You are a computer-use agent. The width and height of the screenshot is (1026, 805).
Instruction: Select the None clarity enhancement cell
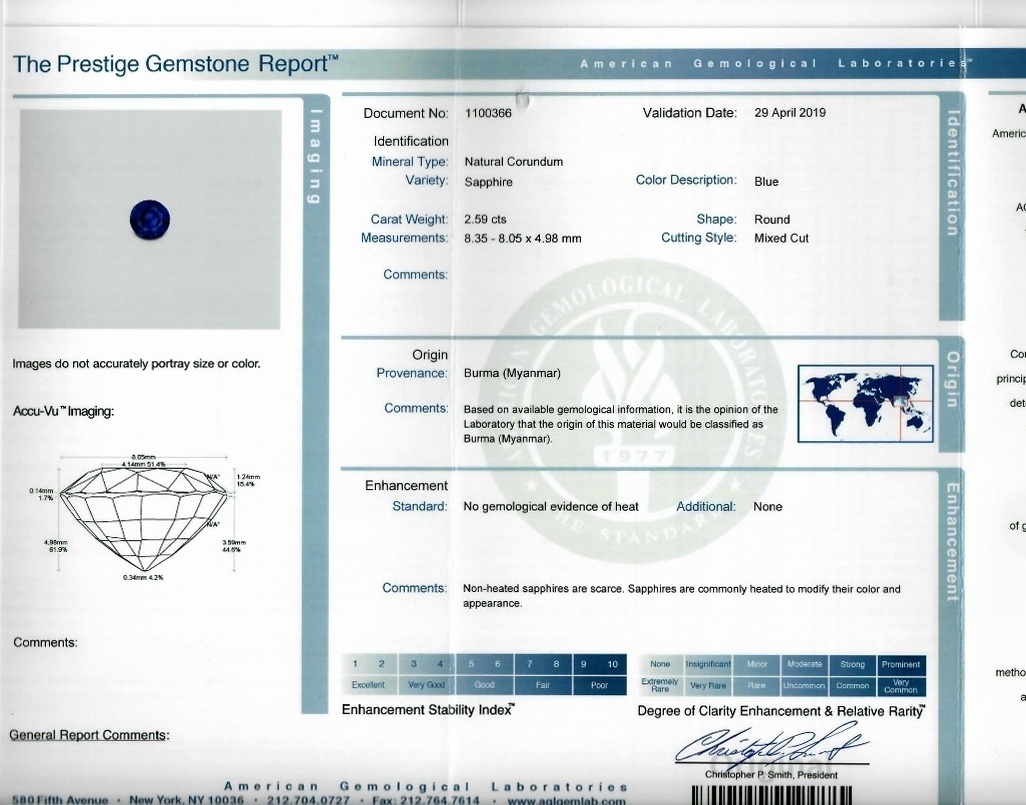click(660, 664)
